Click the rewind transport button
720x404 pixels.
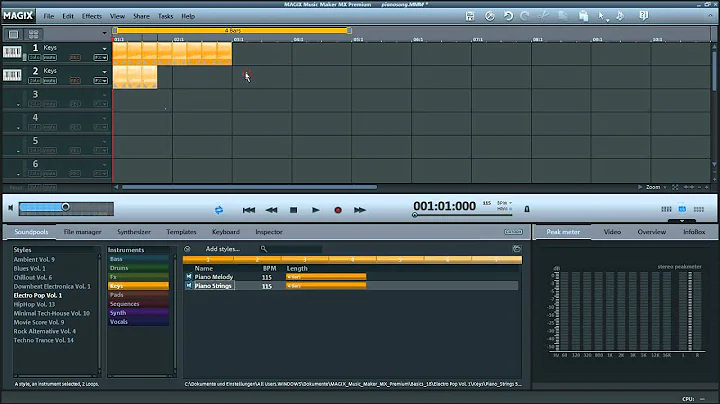271,210
